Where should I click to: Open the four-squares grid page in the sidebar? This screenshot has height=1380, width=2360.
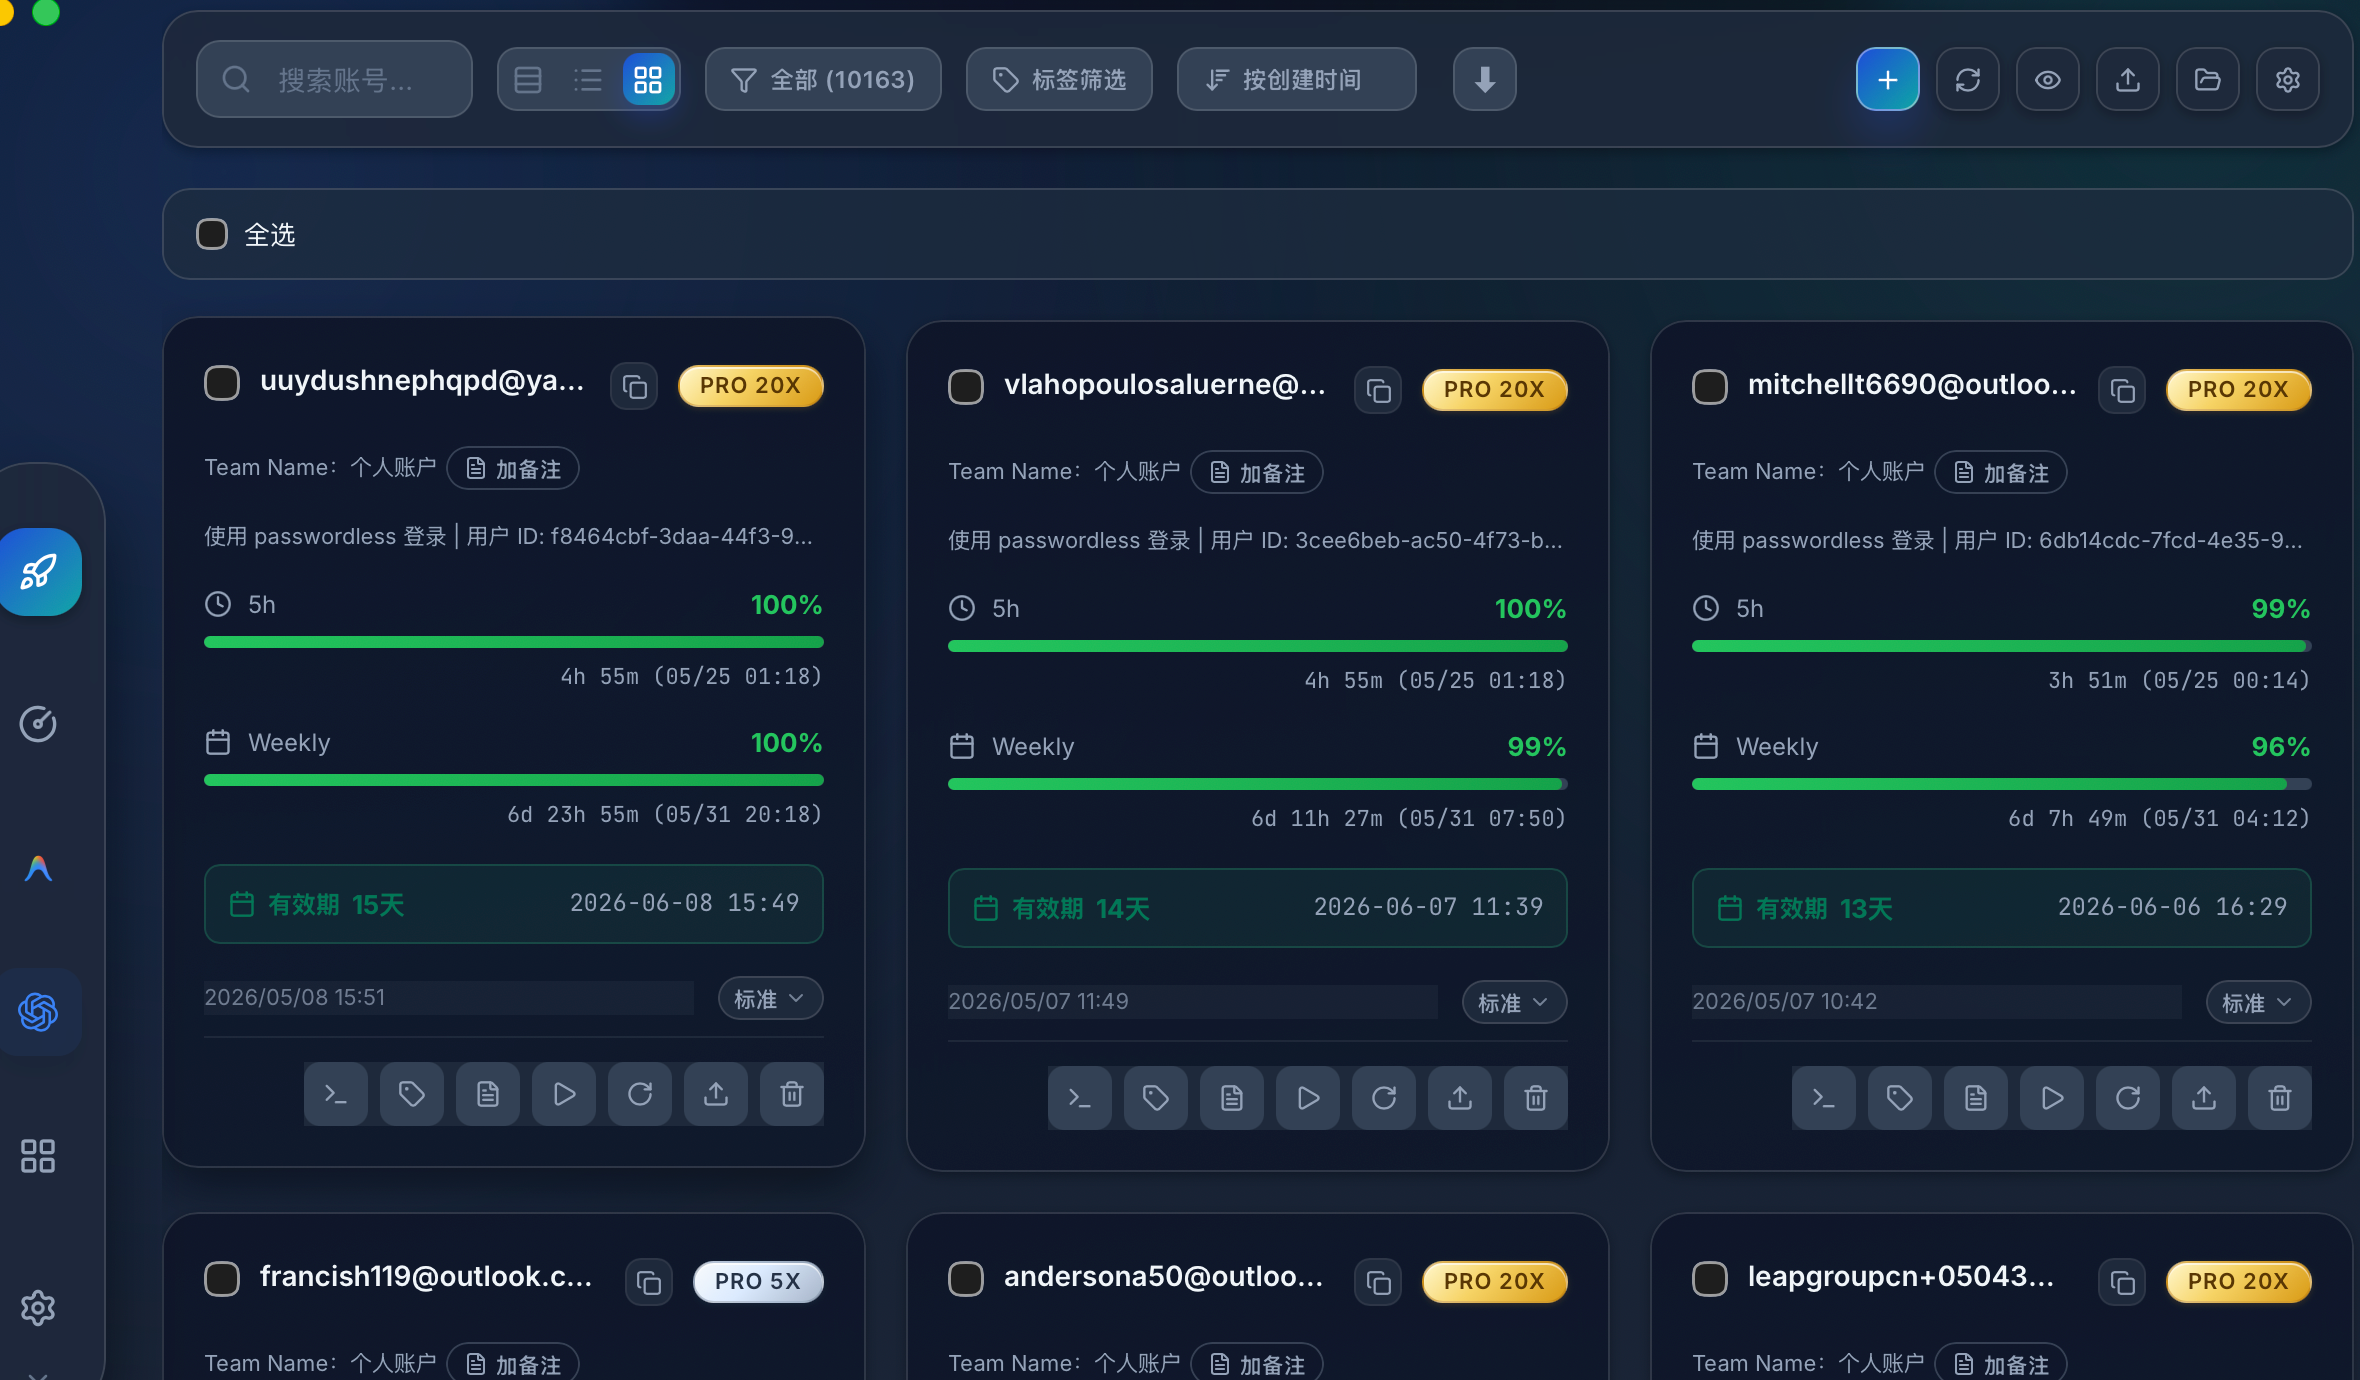click(38, 1156)
